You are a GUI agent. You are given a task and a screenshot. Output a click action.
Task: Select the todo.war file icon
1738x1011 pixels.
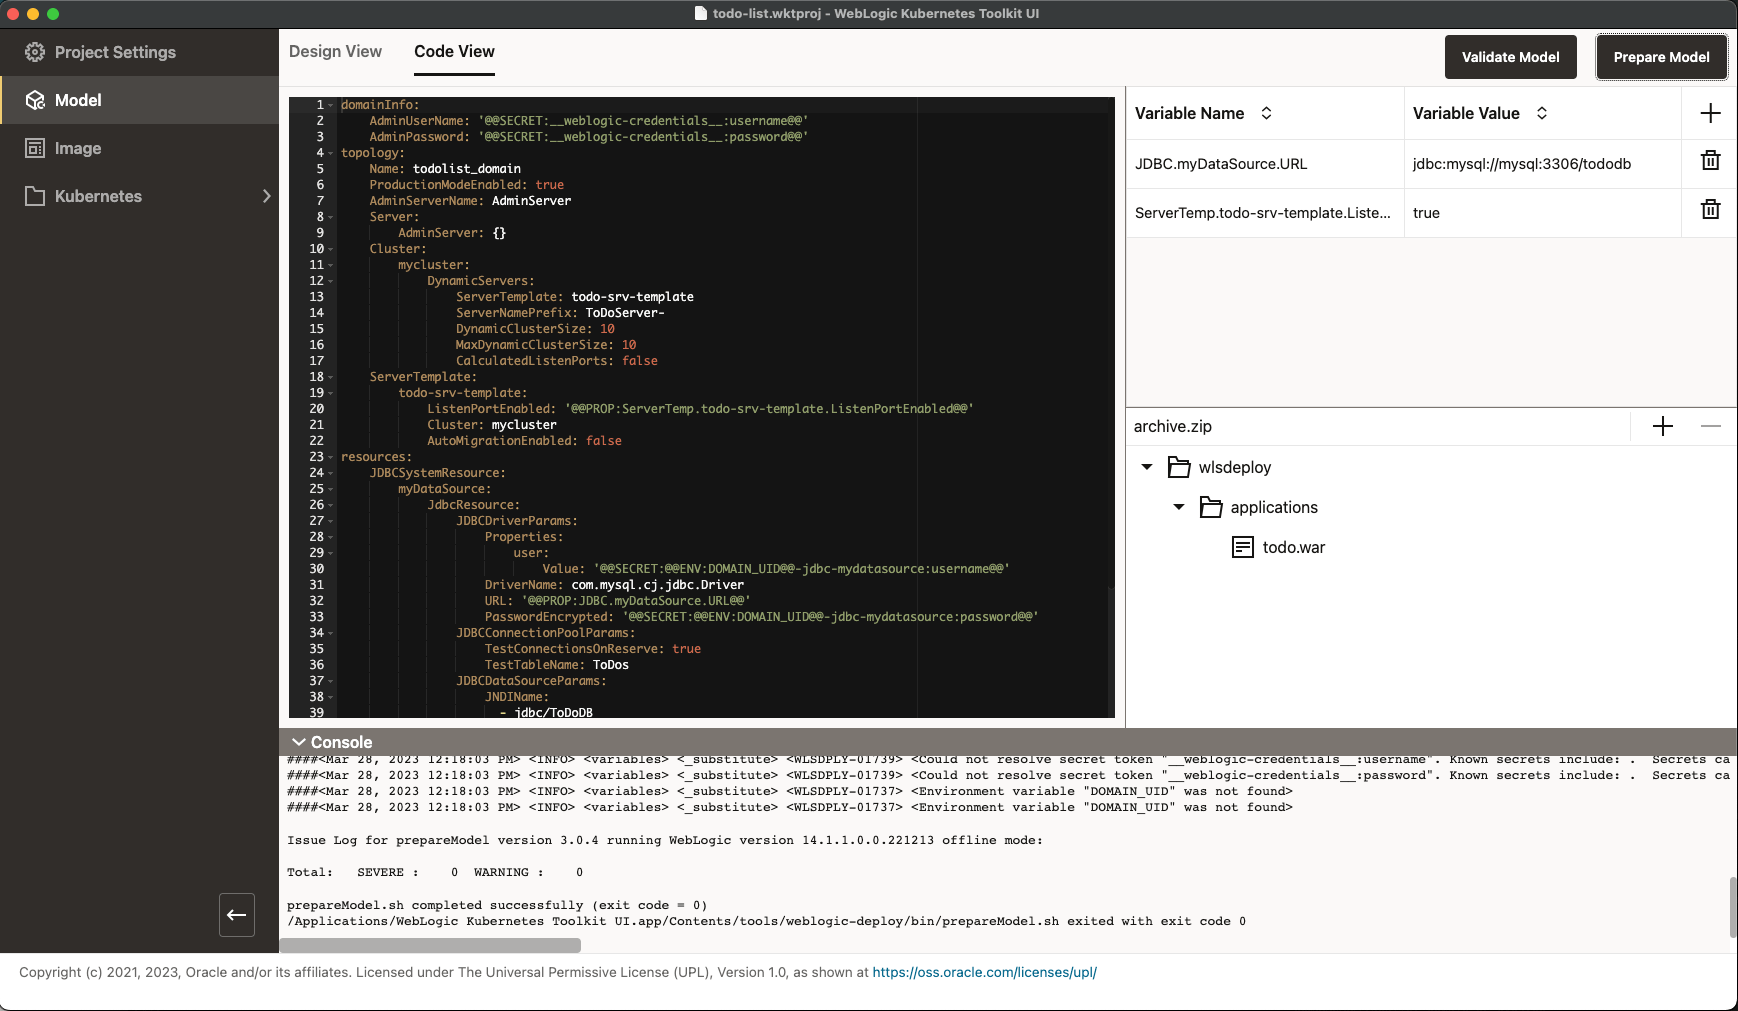(1243, 547)
